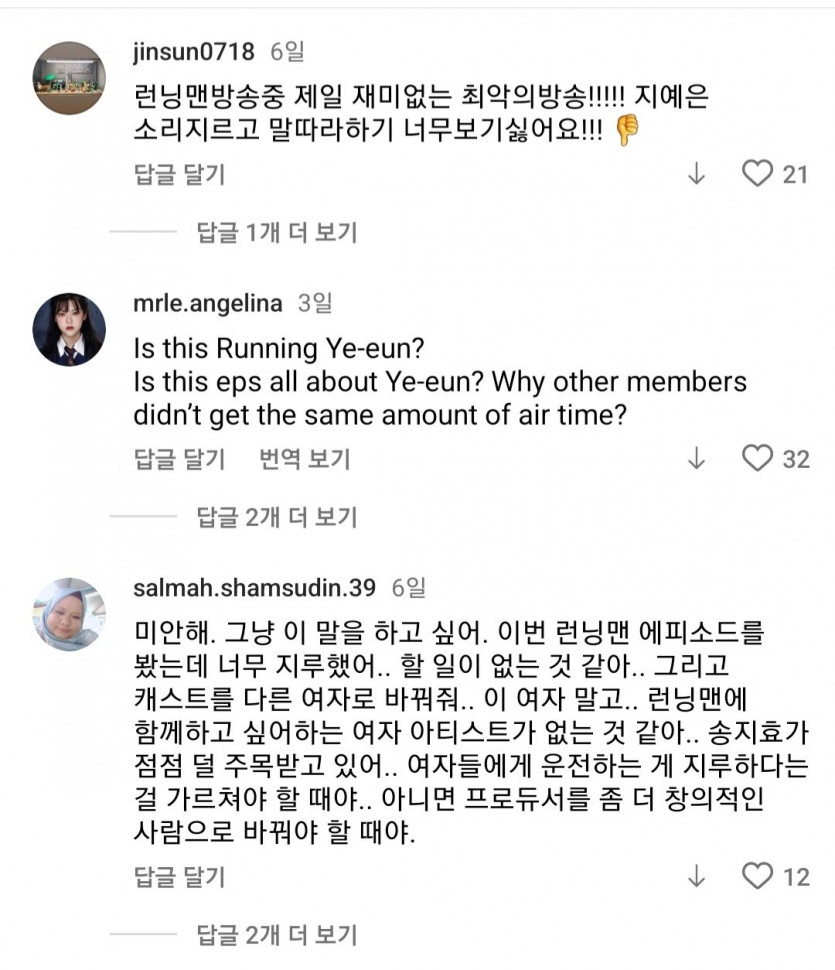Screen dimensions: 835x970
Task: Open jinsun0718's profile picture
Action: (x=69, y=78)
